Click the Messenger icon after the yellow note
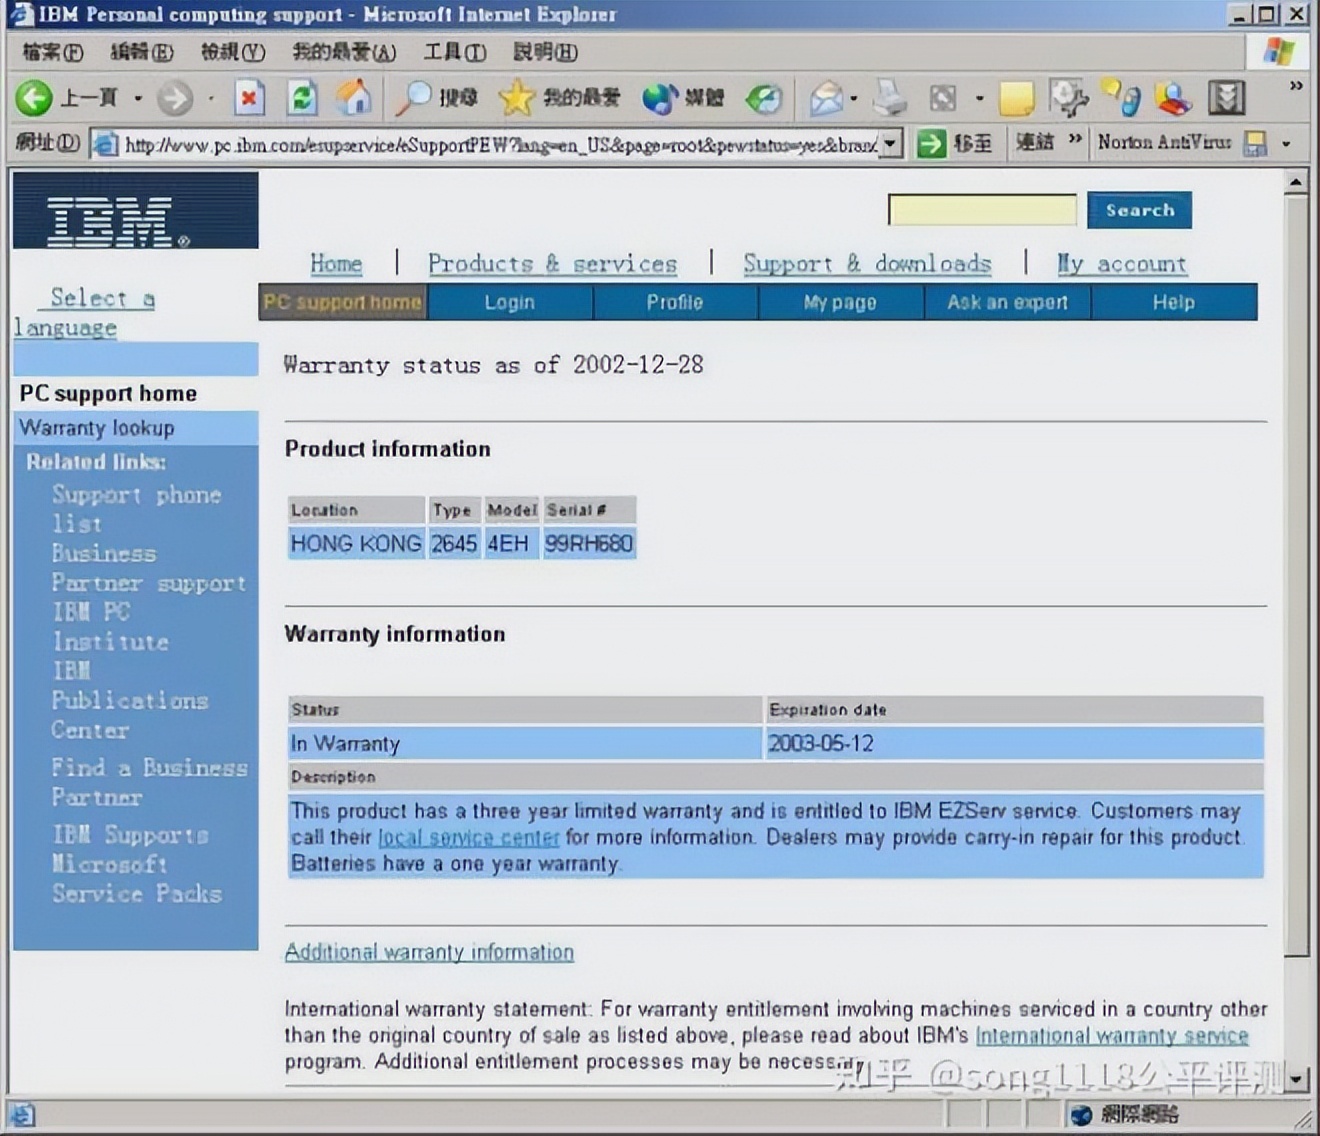 coord(1068,97)
